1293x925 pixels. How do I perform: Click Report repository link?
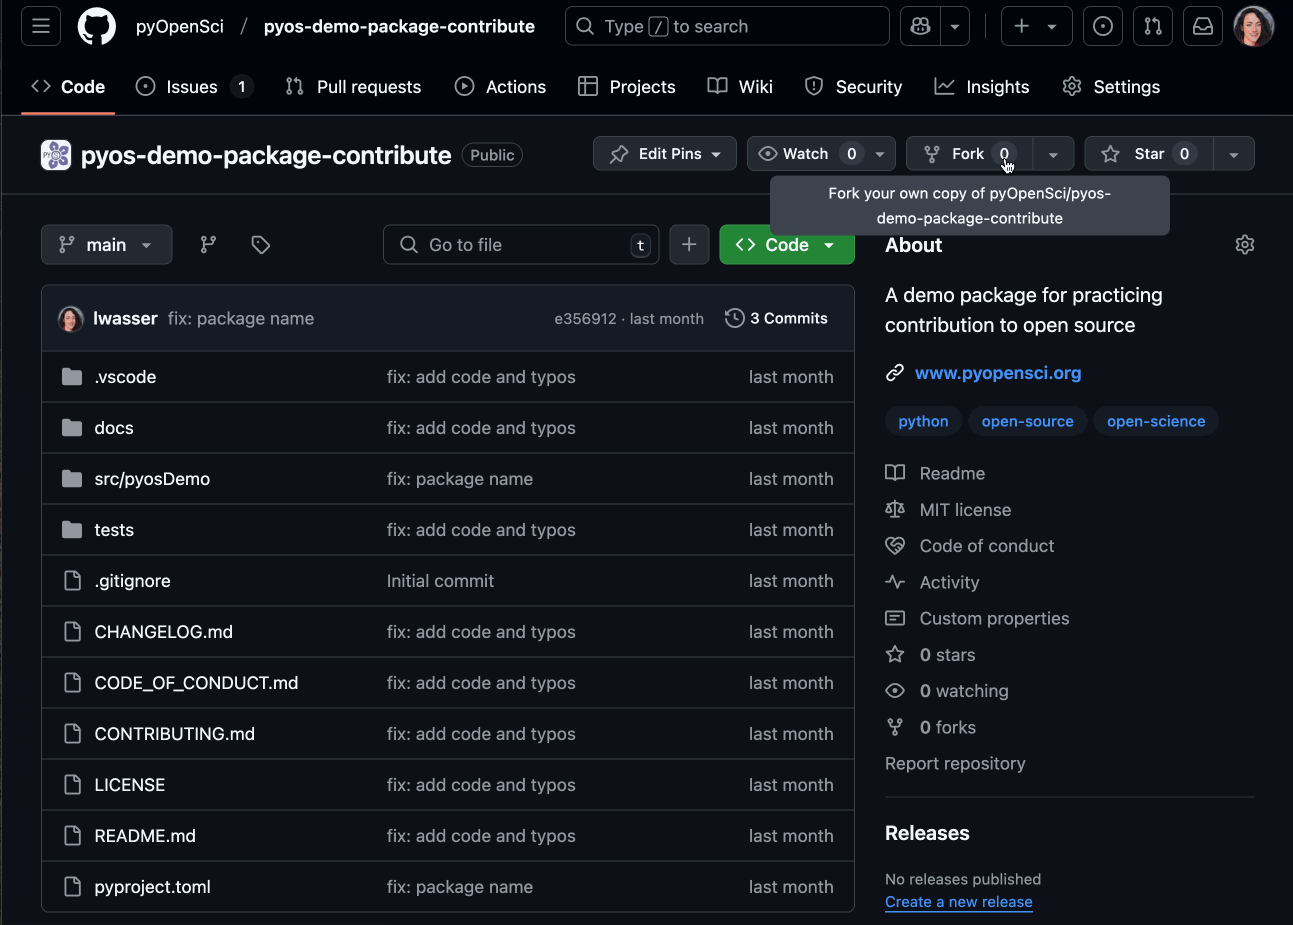(x=955, y=763)
